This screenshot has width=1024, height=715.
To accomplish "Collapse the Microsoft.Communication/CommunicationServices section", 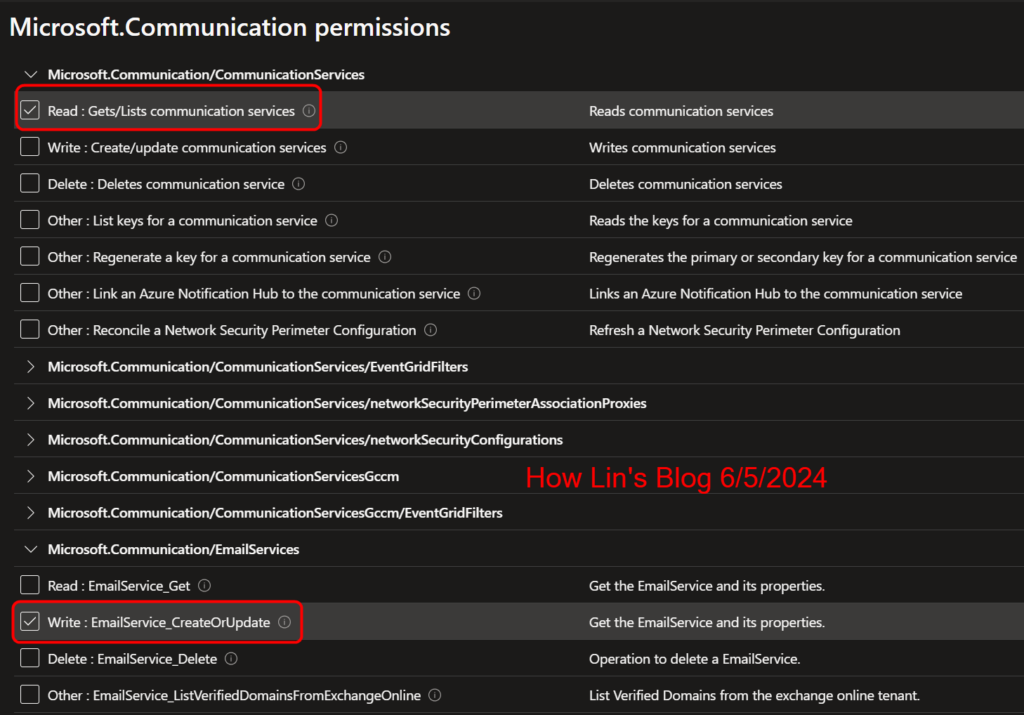I will pyautogui.click(x=30, y=74).
